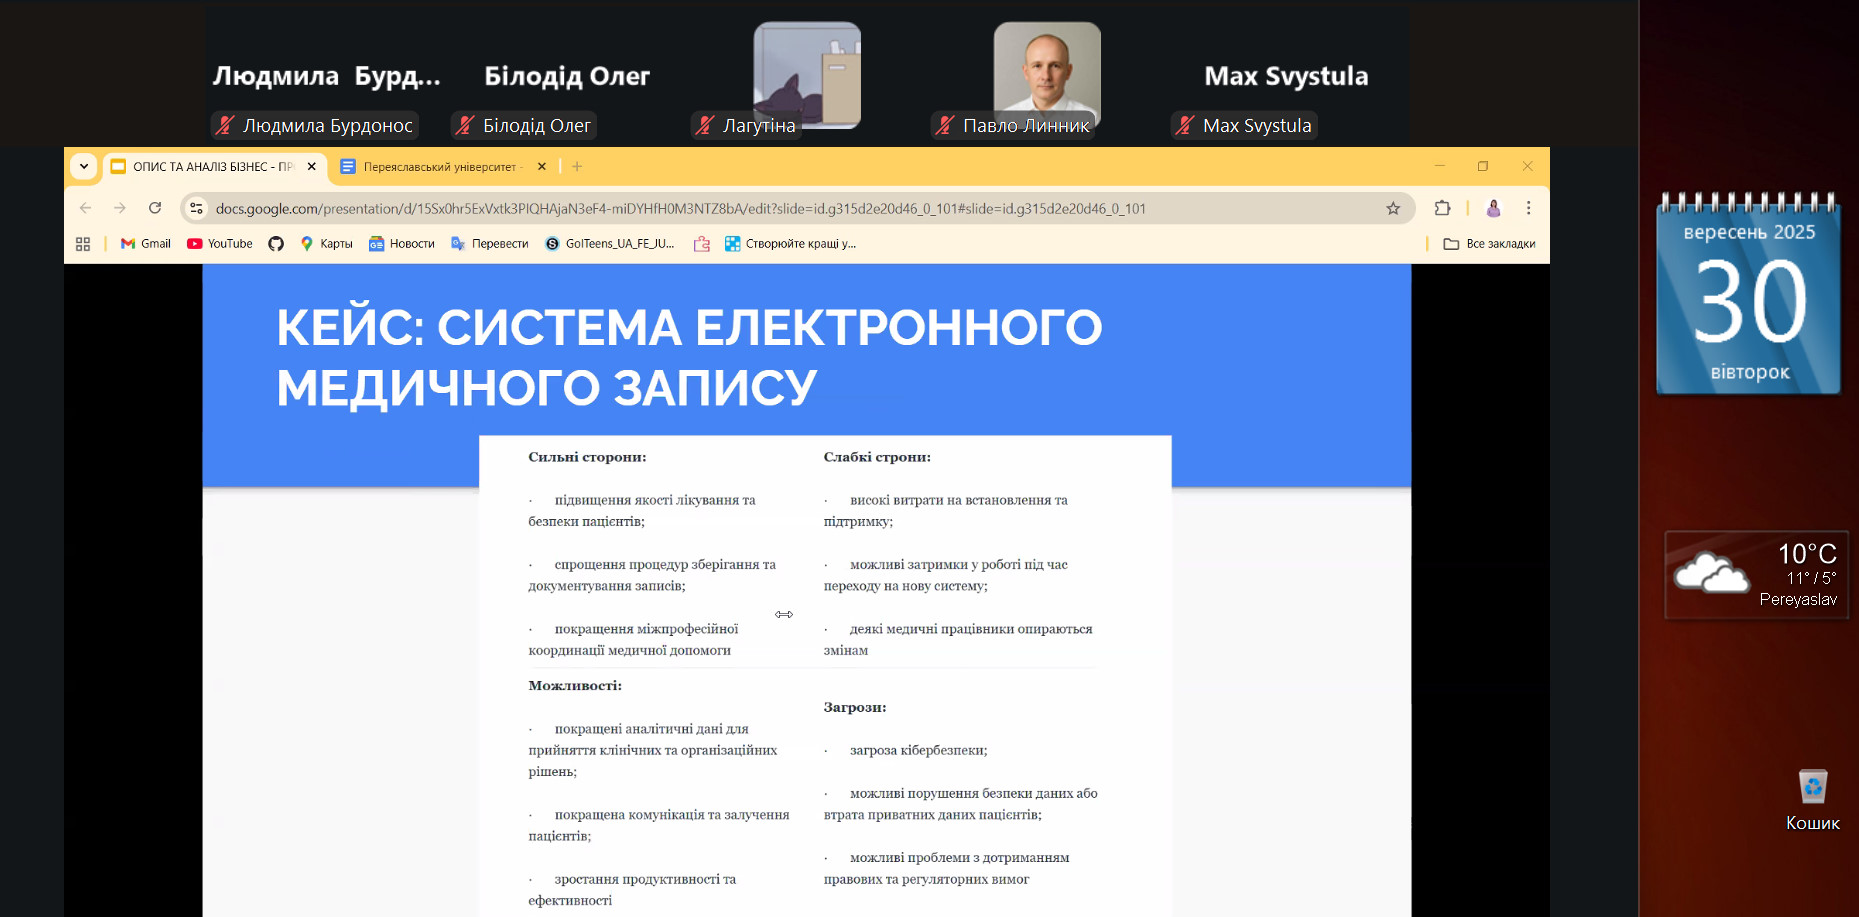The height and width of the screenshot is (917, 1859).
Task: Open the apps grid in bookmarks bar
Action: pyautogui.click(x=83, y=244)
